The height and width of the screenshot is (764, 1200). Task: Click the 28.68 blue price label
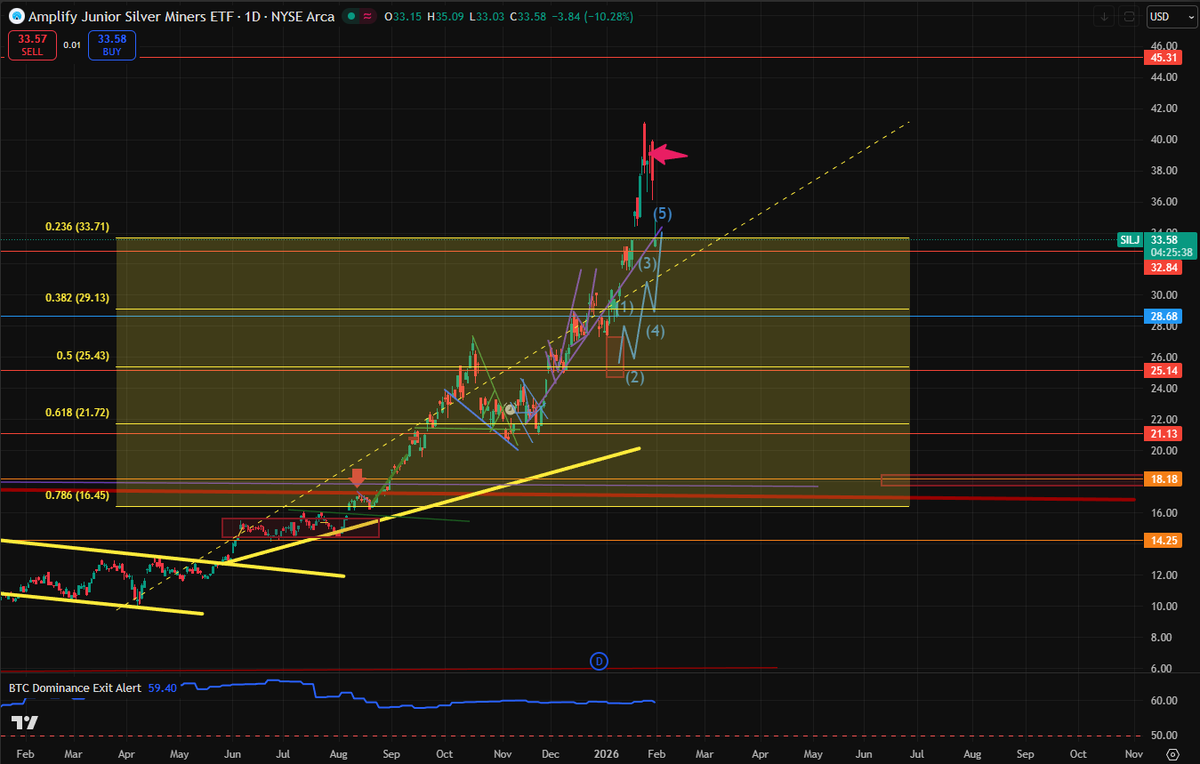click(x=1163, y=317)
